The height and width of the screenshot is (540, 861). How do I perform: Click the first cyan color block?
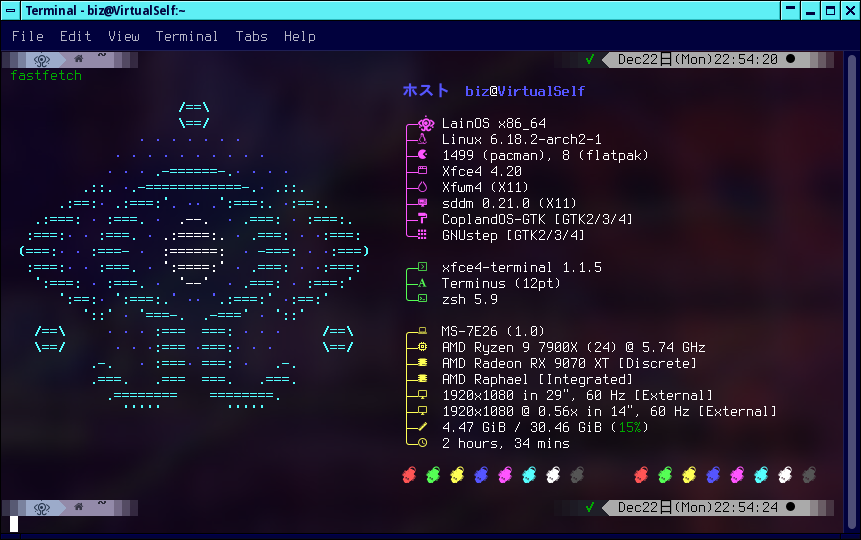click(529, 475)
